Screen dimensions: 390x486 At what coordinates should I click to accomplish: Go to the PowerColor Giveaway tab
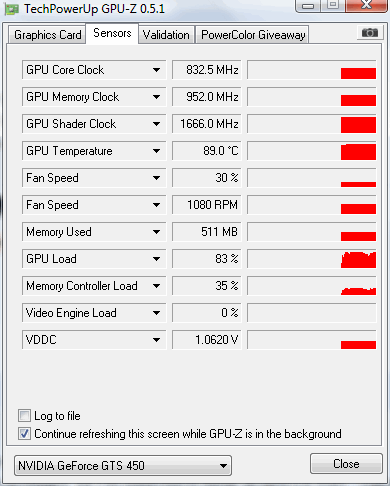point(253,35)
